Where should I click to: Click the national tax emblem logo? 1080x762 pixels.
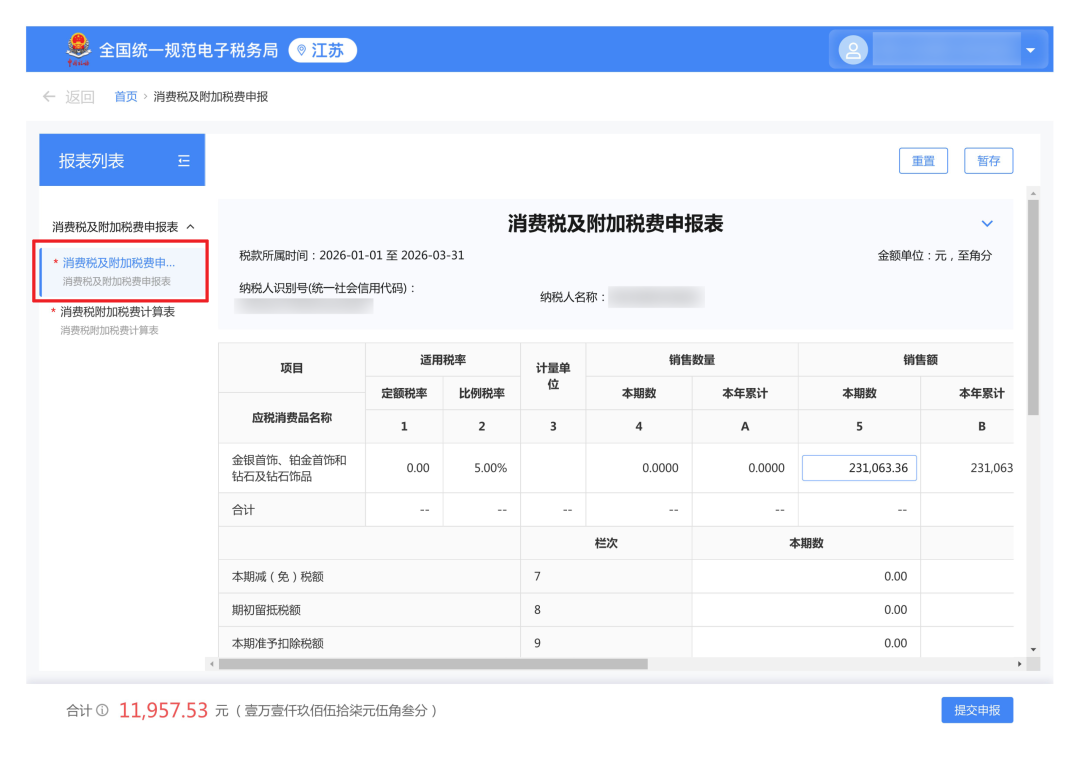pyautogui.click(x=79, y=49)
